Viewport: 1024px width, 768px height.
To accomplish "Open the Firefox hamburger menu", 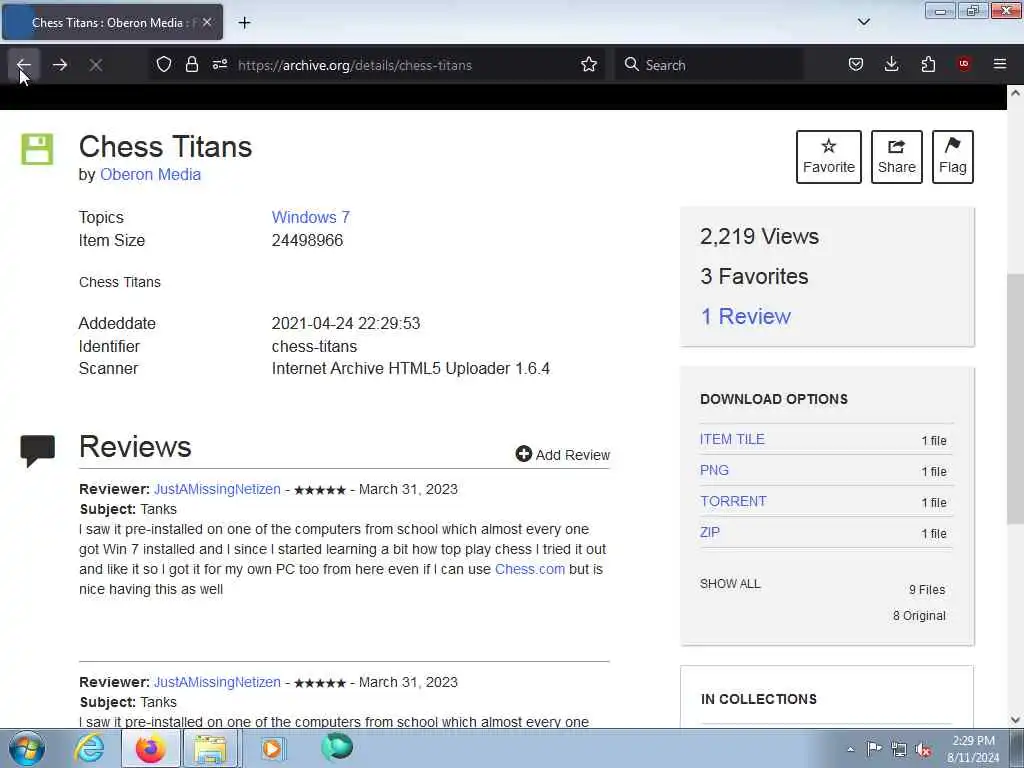I will 1000,64.
